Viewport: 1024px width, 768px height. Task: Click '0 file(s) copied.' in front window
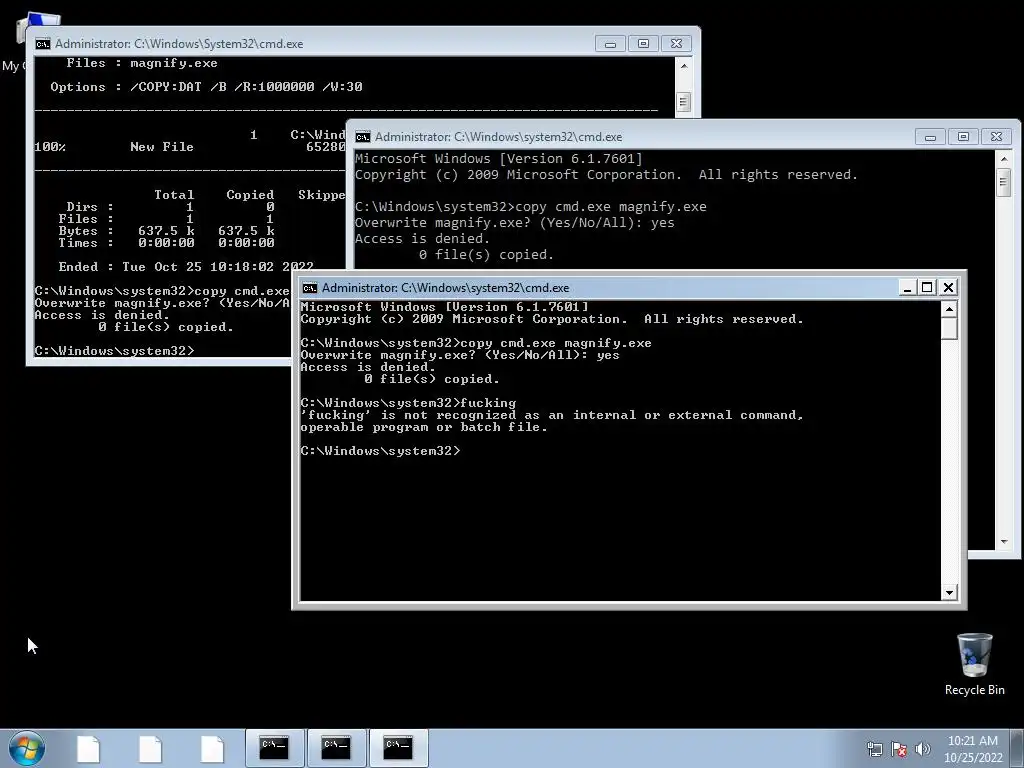(x=432, y=379)
